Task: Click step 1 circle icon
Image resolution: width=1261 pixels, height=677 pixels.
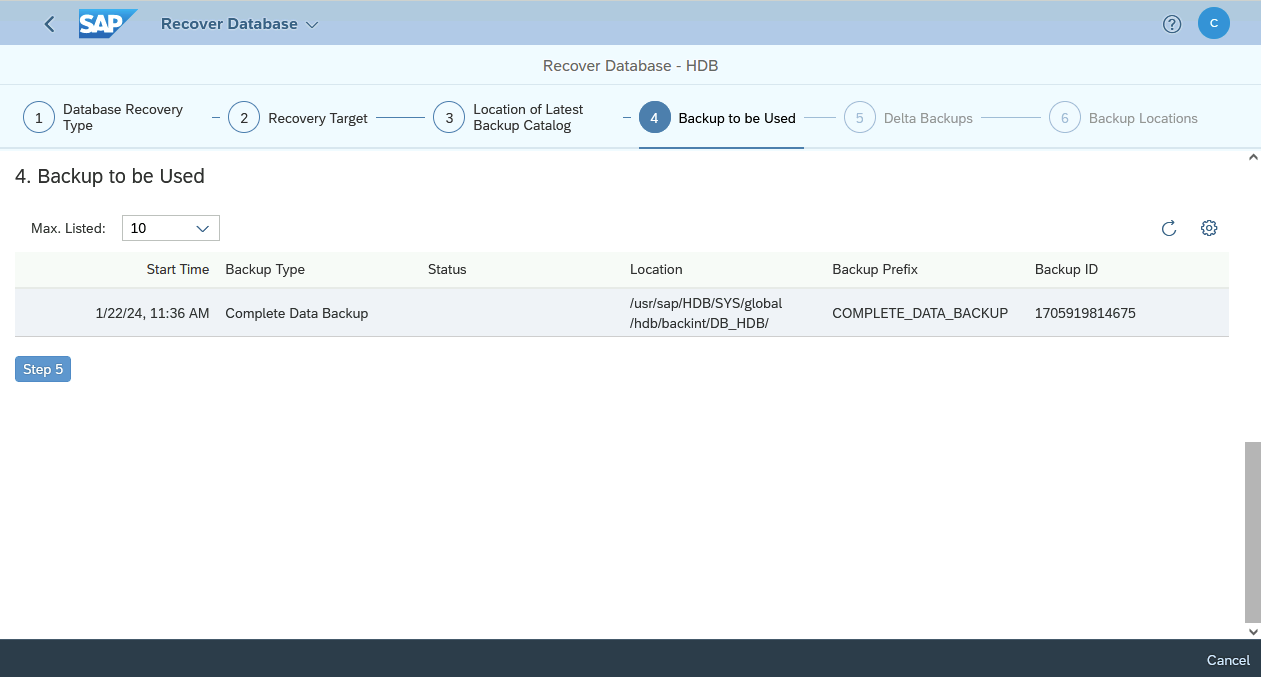Action: click(x=39, y=118)
